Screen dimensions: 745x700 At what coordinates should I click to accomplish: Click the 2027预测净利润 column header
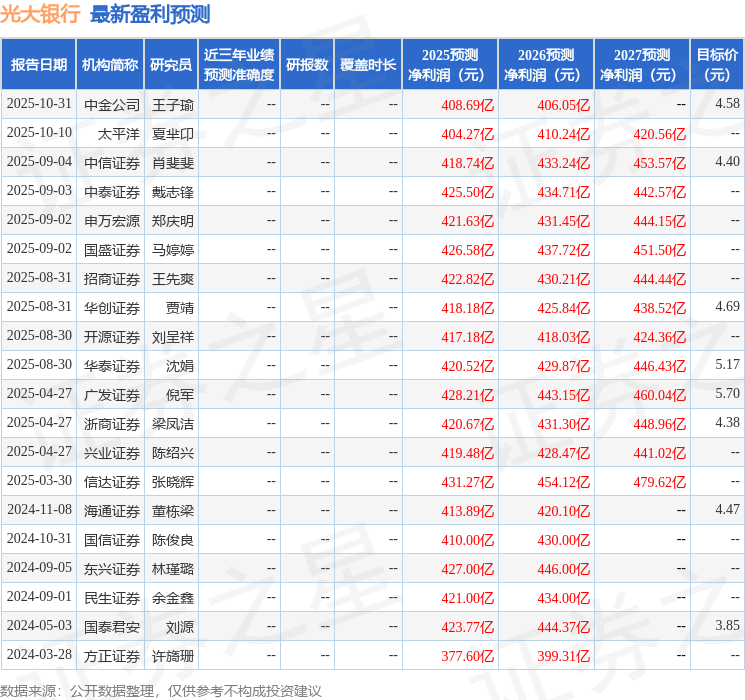[x=641, y=64]
